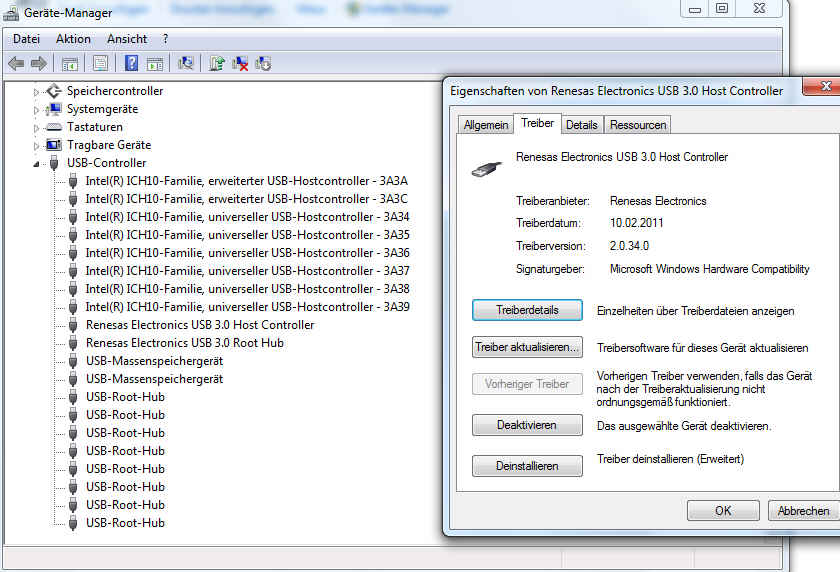Collapse the USB-Controller node
Viewport: 840px width, 572px height.
pos(36,164)
